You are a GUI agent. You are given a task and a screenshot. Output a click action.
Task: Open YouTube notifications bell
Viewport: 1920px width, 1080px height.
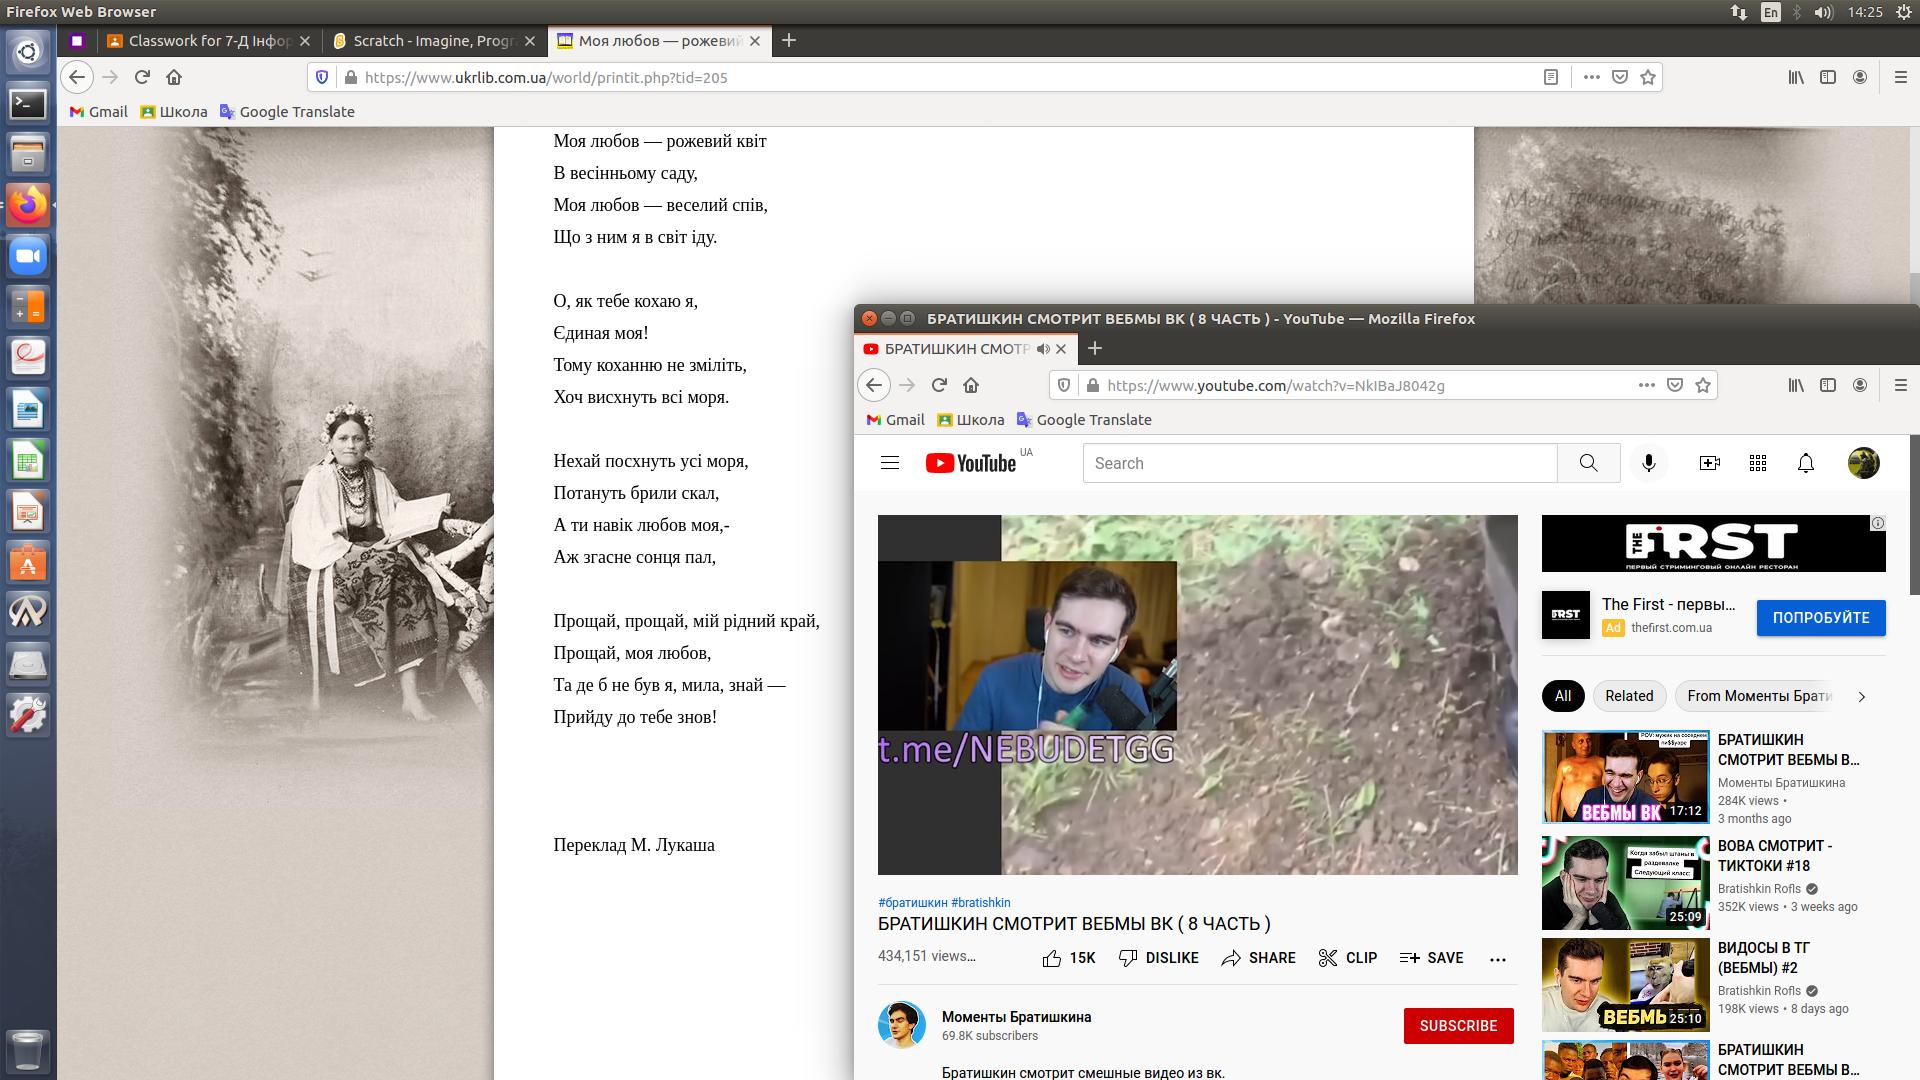click(1806, 463)
